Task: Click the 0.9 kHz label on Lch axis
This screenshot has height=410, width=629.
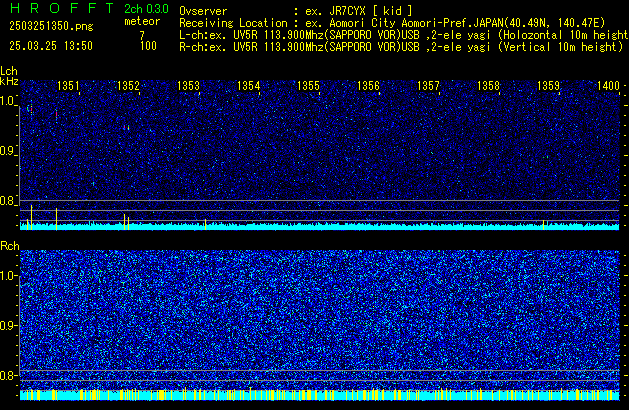Action: pos(8,151)
